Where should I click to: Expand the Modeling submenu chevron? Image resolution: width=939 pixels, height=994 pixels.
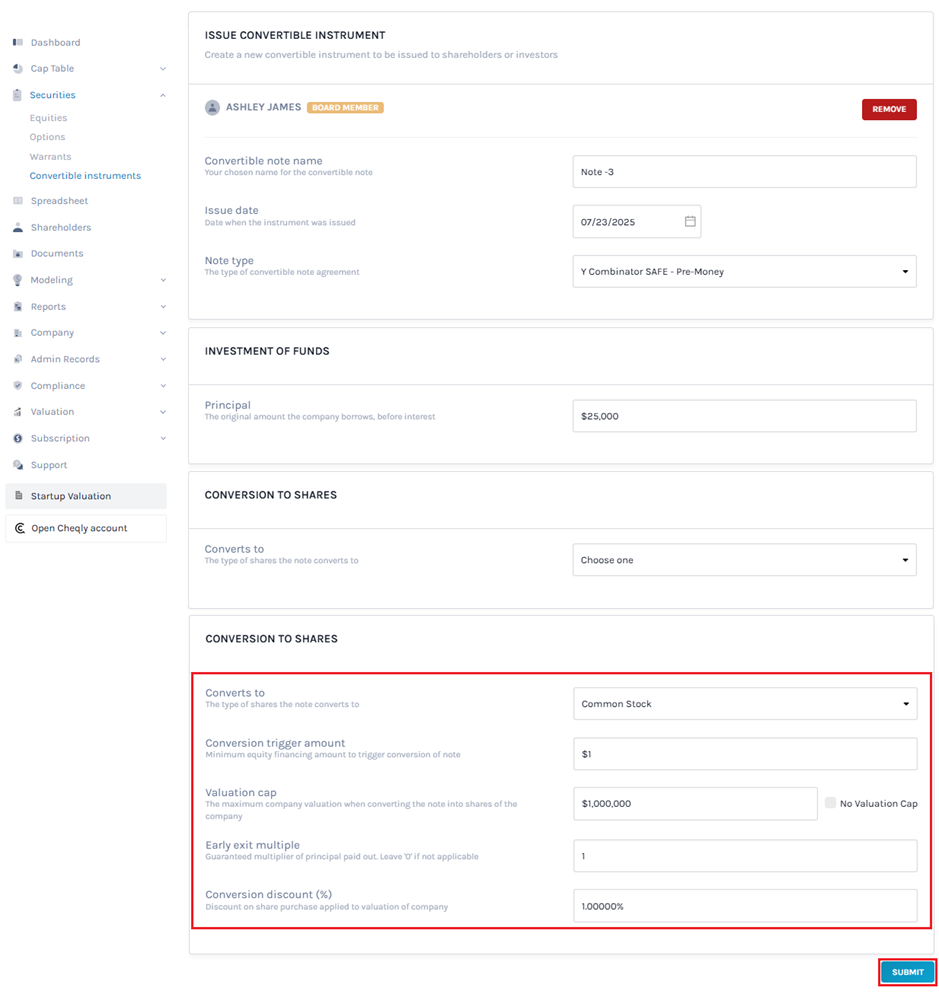tap(163, 280)
